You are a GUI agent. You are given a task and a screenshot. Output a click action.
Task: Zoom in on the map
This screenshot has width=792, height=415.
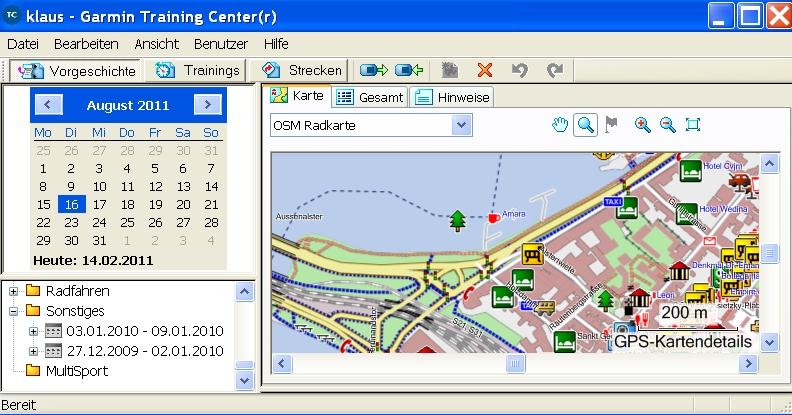click(x=642, y=125)
